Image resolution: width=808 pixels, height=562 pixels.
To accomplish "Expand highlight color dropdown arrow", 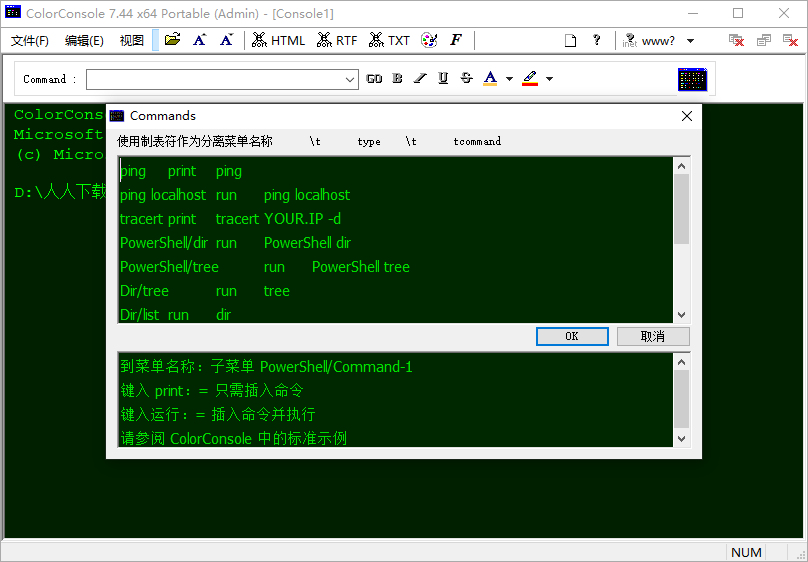I will 549,79.
